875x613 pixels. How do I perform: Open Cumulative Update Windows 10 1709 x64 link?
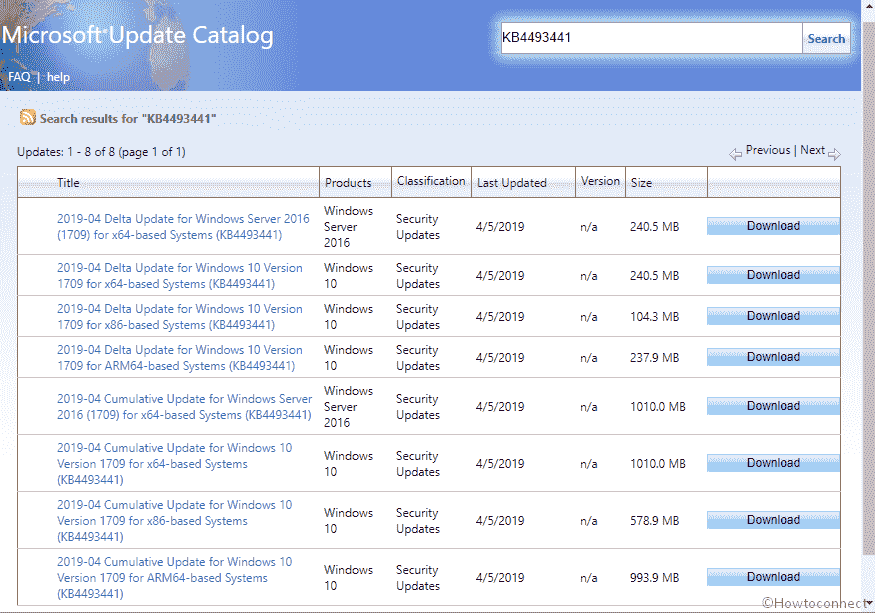(175, 463)
